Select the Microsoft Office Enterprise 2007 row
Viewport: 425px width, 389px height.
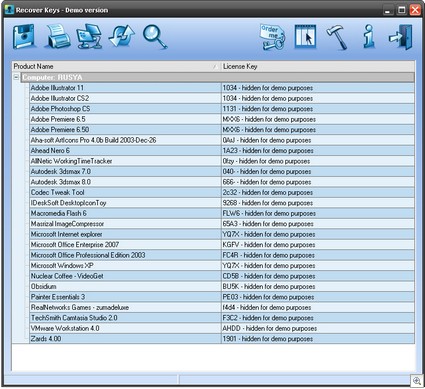coord(222,245)
